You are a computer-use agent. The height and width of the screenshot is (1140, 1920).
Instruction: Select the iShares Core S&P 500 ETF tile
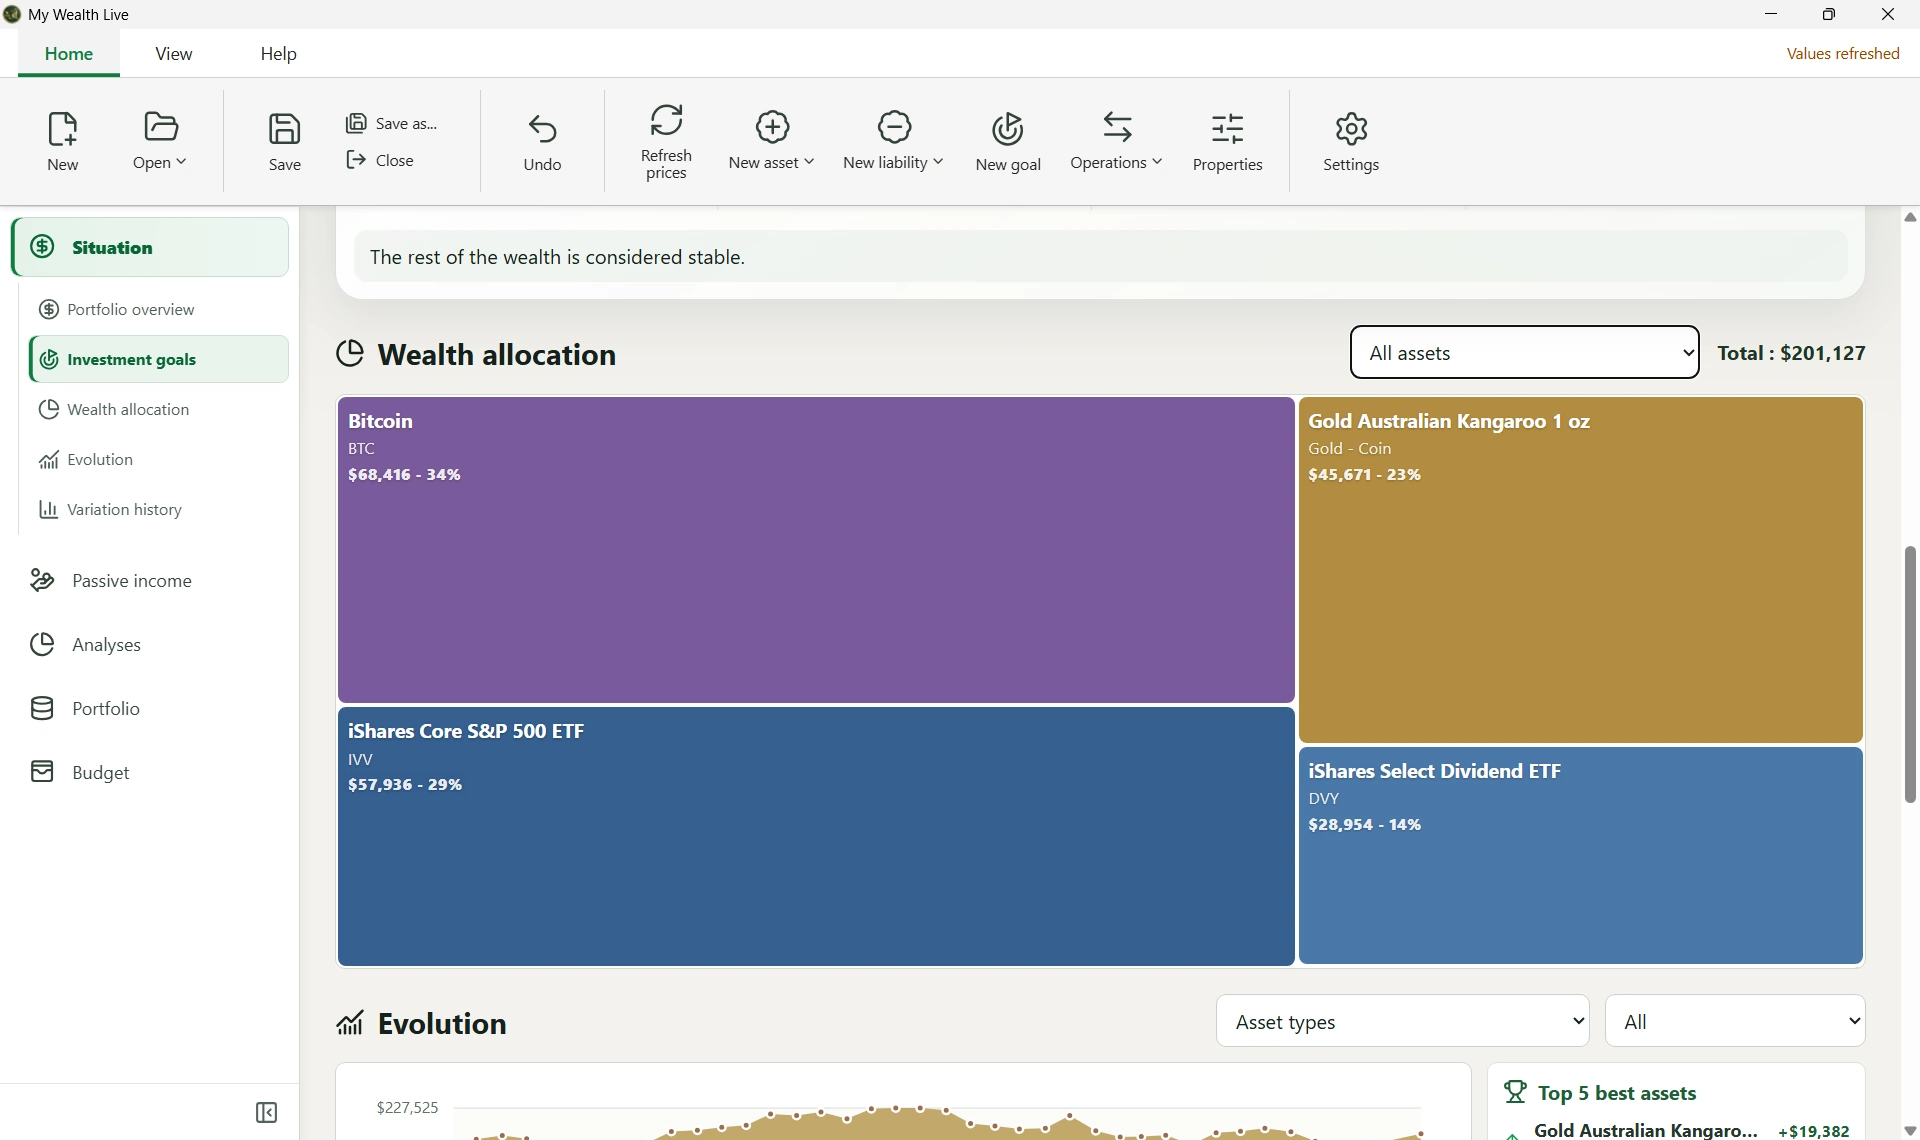[x=816, y=836]
